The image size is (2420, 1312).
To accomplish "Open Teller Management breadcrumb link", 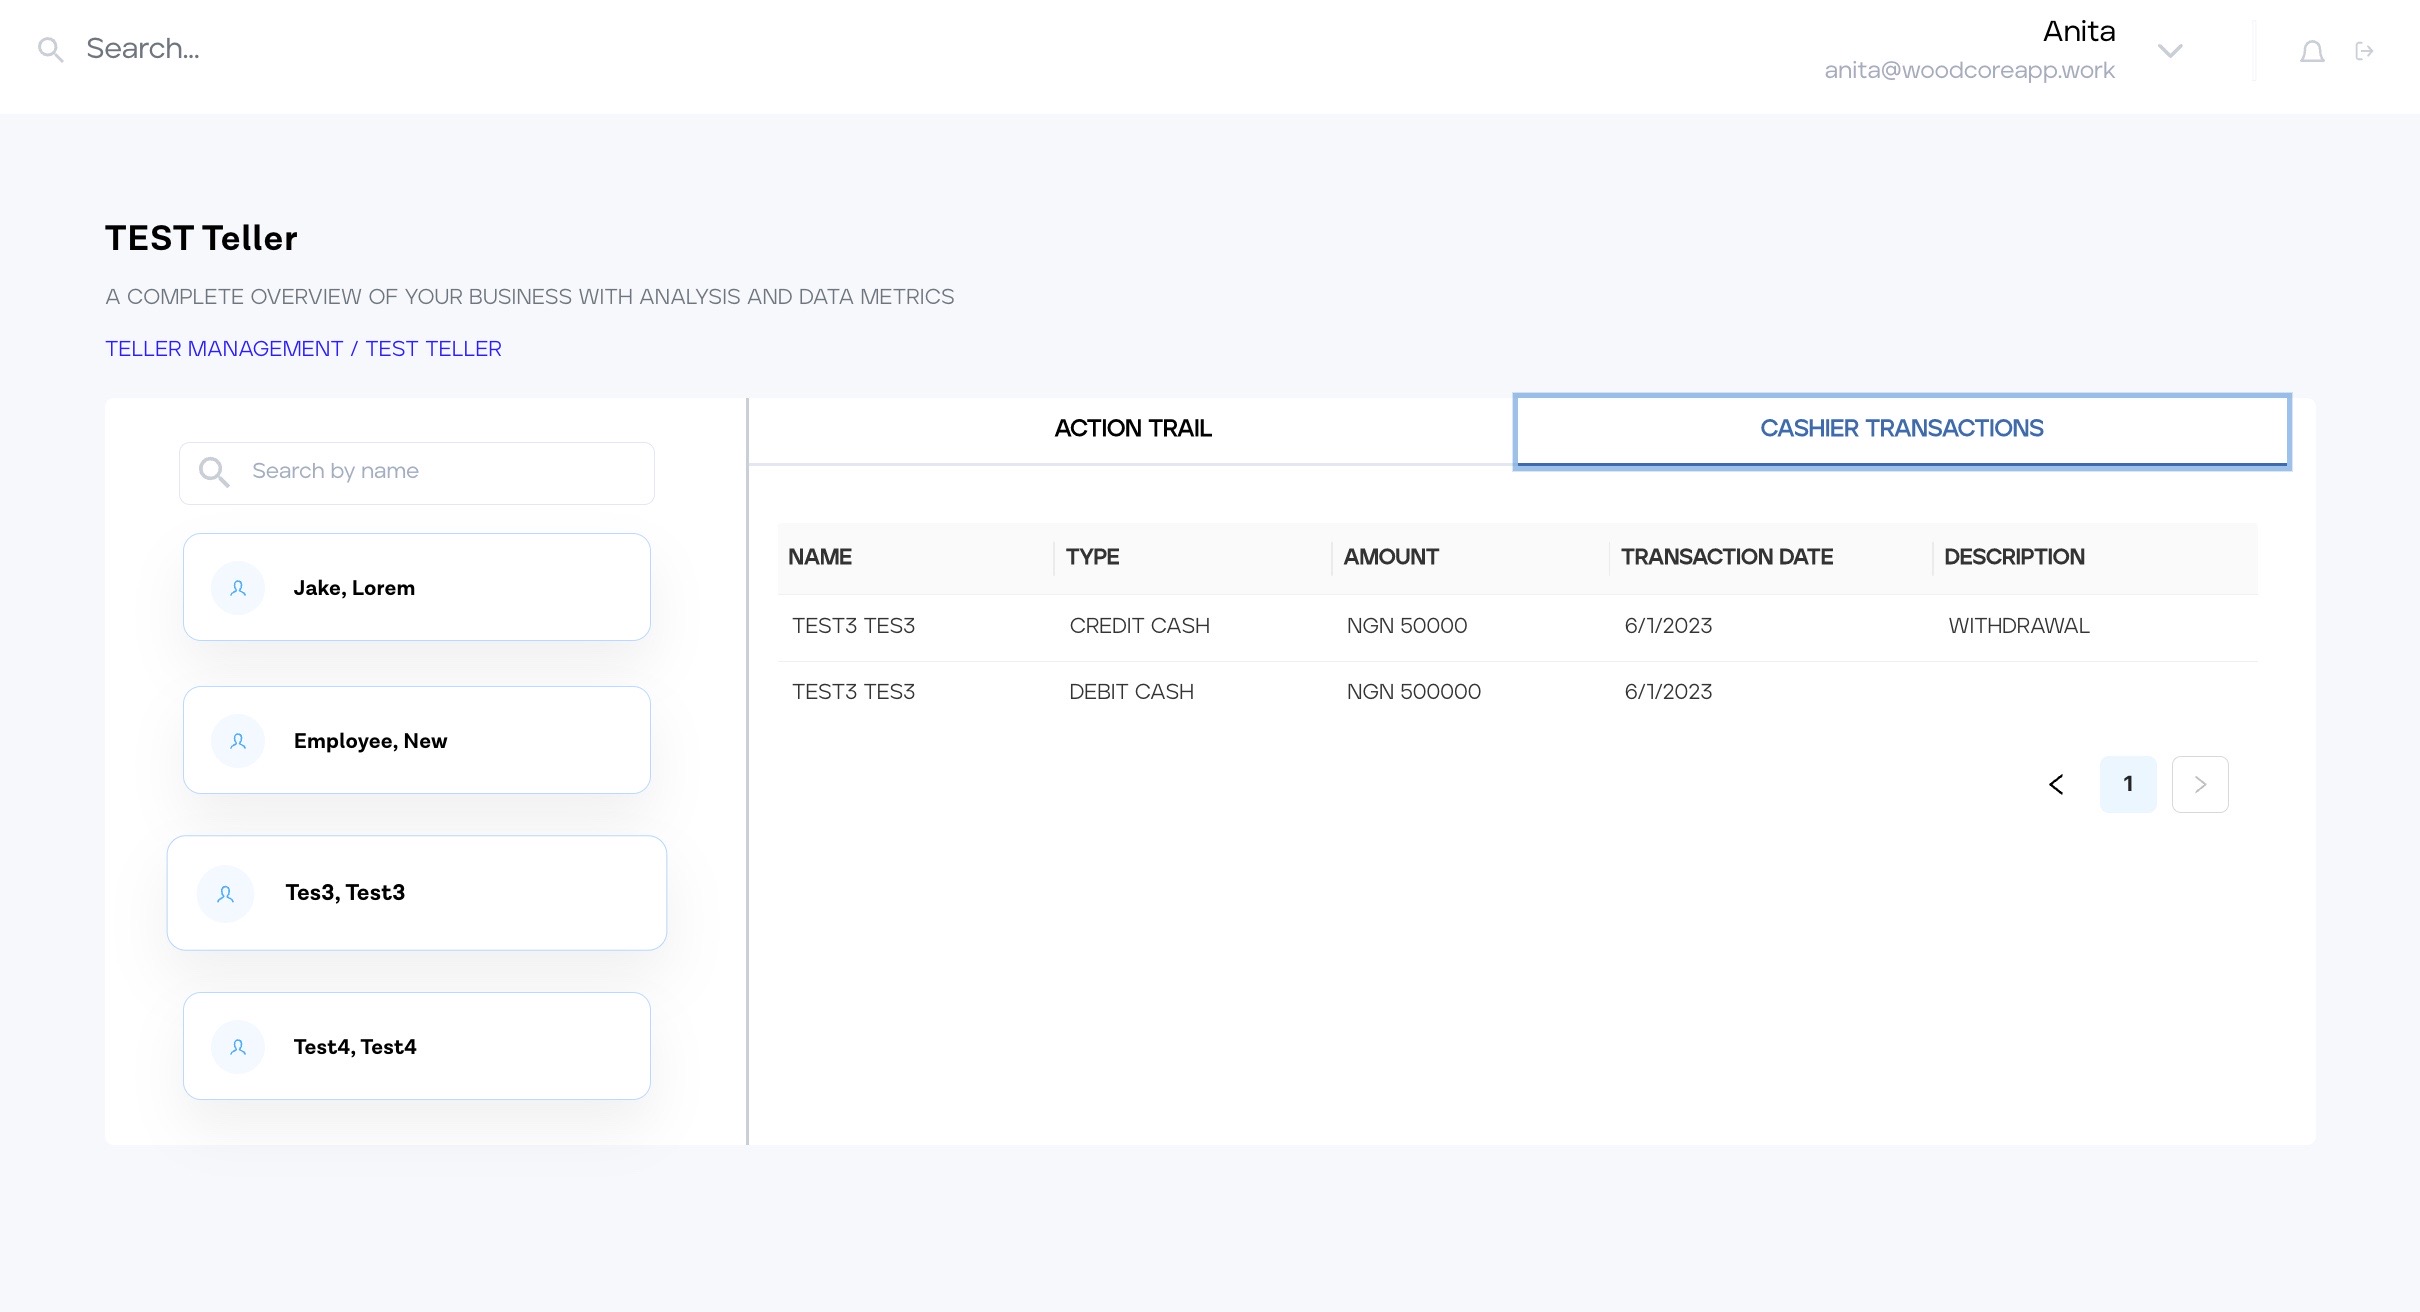I will pyautogui.click(x=224, y=349).
